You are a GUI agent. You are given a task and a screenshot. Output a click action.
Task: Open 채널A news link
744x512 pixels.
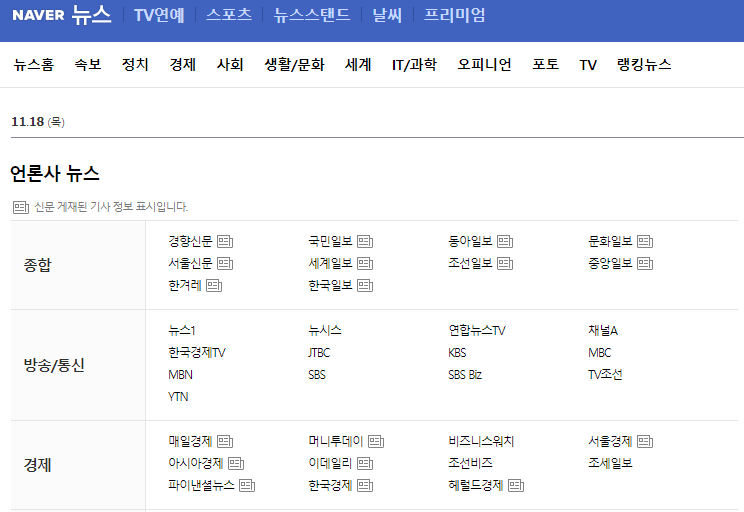[x=603, y=330]
